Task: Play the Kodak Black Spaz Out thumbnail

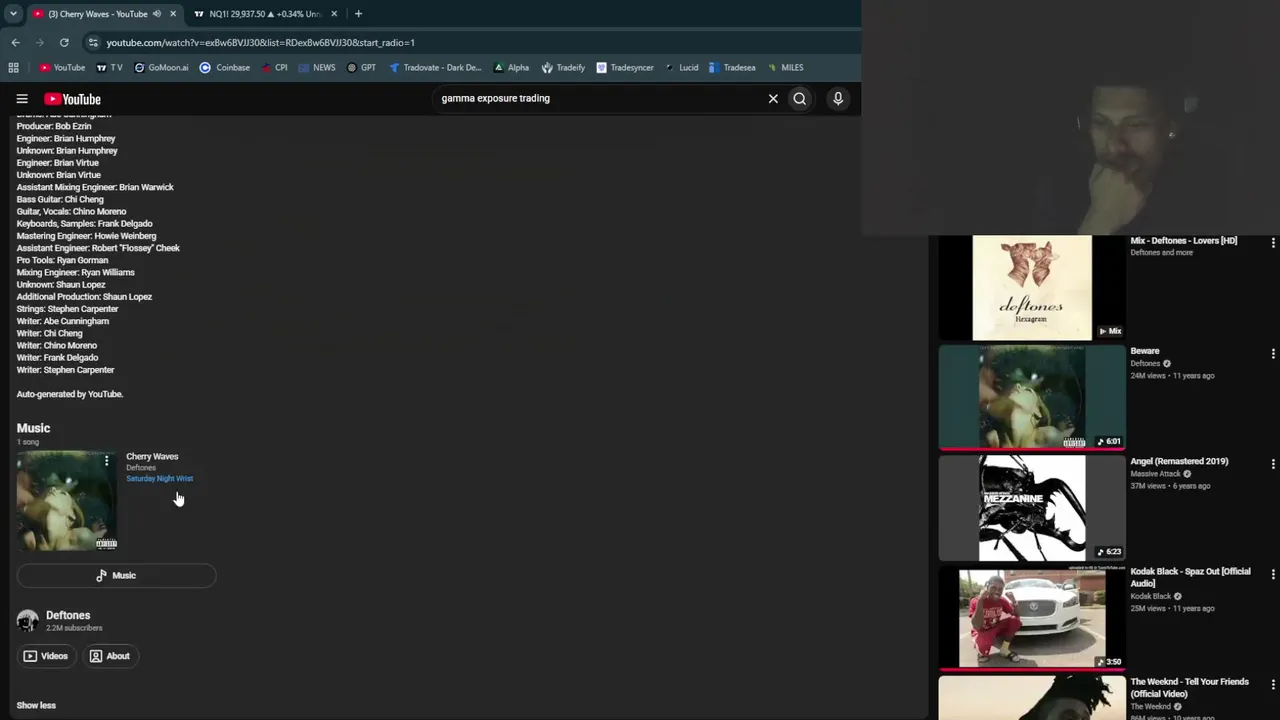Action: 1032,618
